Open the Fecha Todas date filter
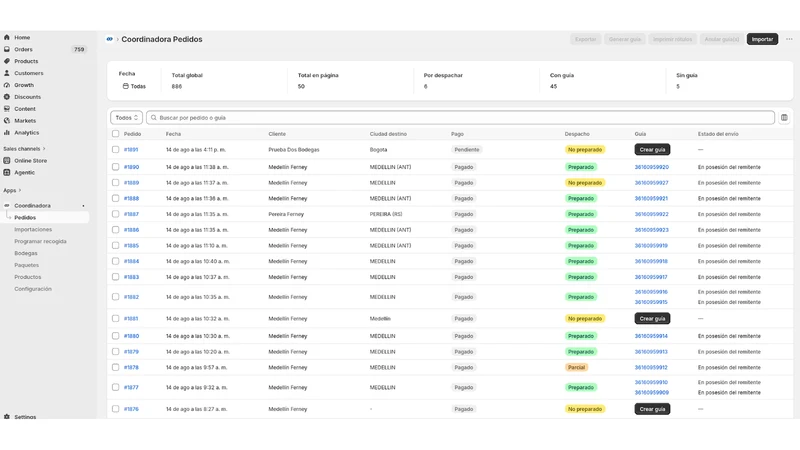Screen dimensions: 800x450 tap(134, 86)
